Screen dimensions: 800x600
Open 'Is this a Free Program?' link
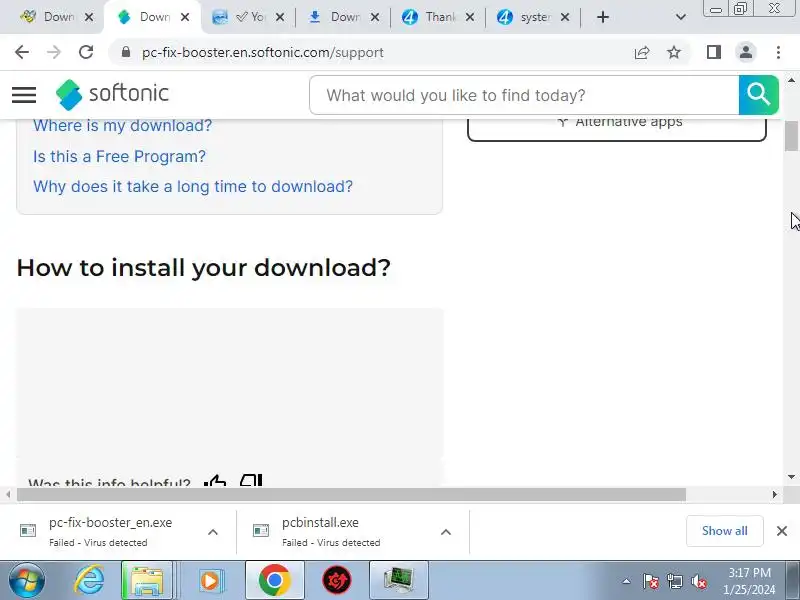(x=119, y=156)
